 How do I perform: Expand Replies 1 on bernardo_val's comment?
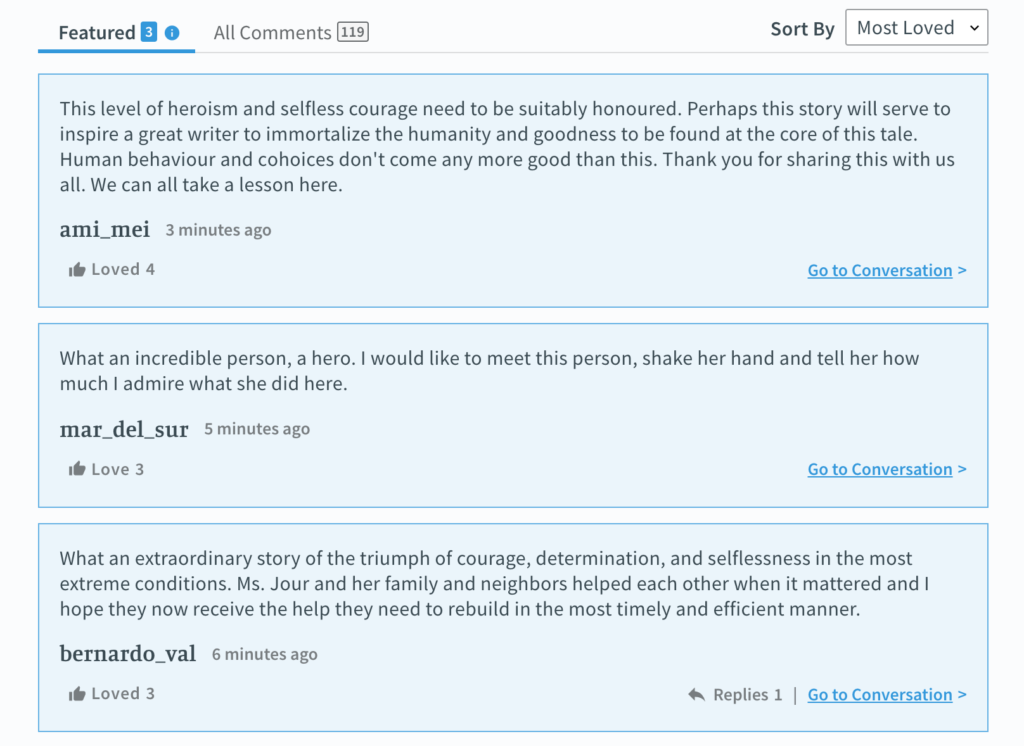735,694
